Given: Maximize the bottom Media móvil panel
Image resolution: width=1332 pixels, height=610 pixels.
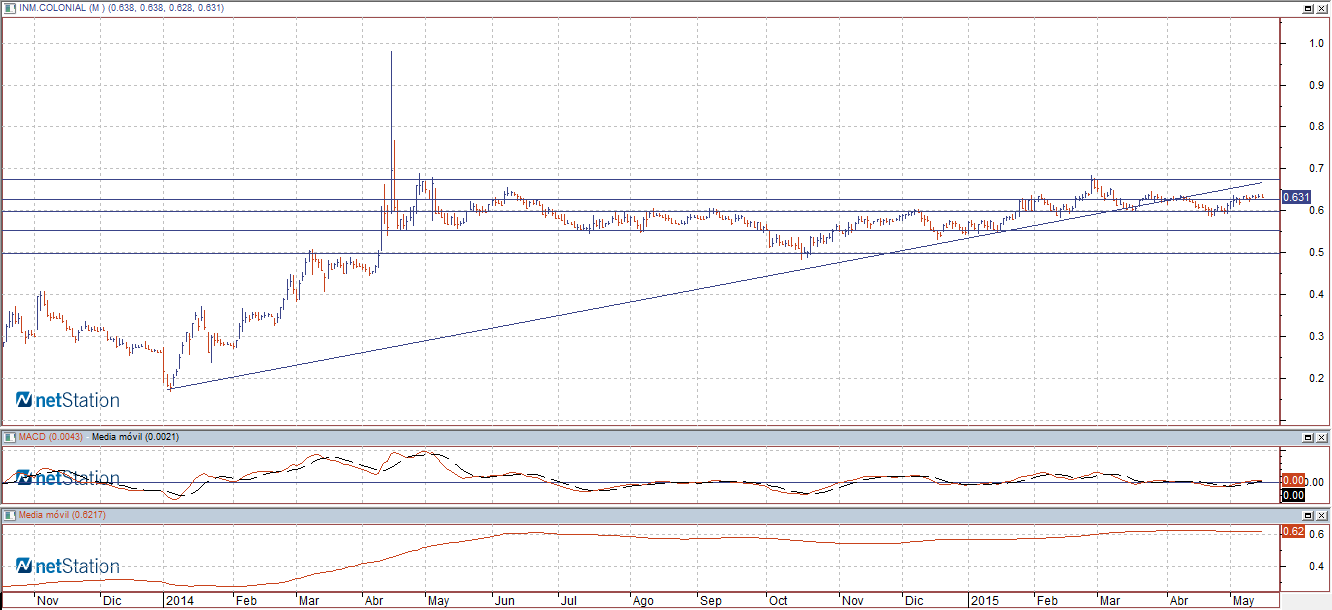Looking at the screenshot, I should [1307, 514].
